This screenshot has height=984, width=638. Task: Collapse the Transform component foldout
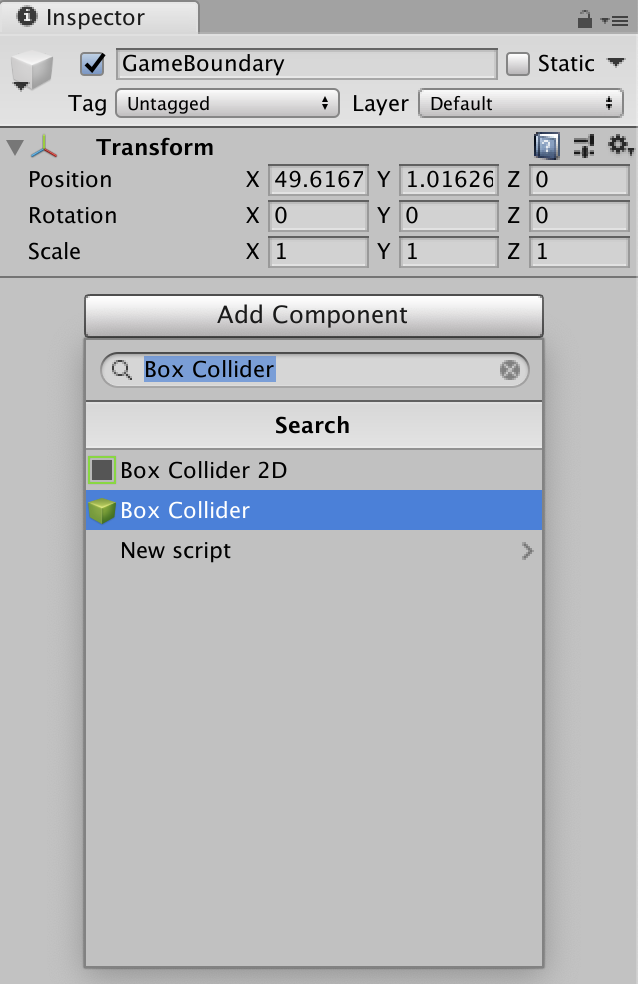(14, 148)
